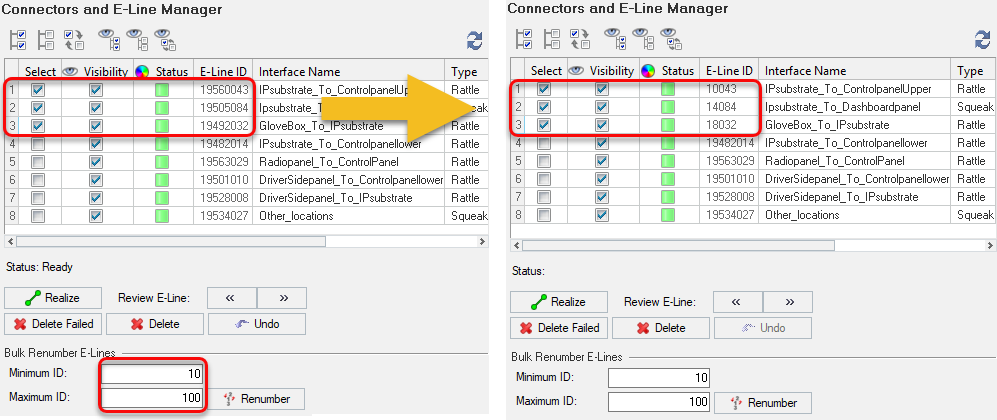The image size is (997, 420).
Task: Click Select All E-Lines icon in left panel
Action: [x=18, y=40]
